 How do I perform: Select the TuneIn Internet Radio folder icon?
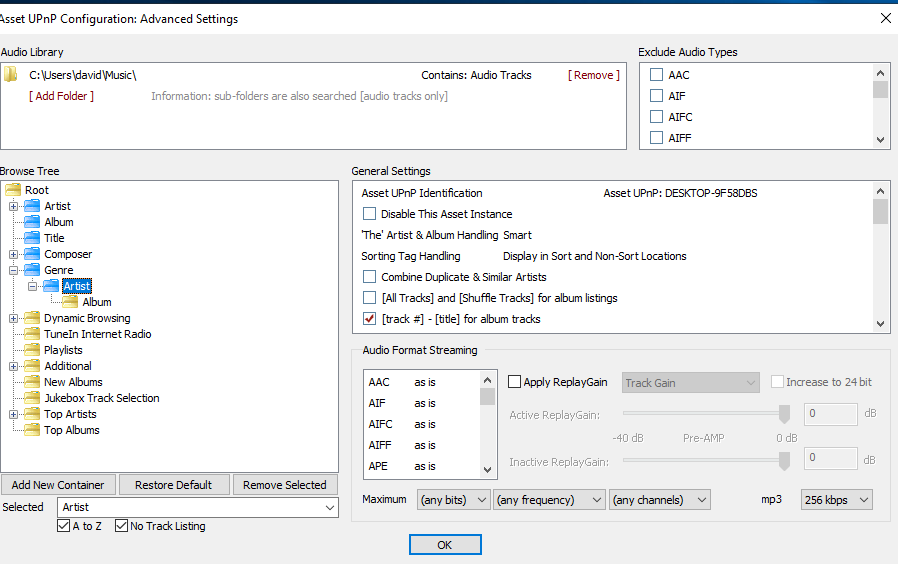coord(32,334)
